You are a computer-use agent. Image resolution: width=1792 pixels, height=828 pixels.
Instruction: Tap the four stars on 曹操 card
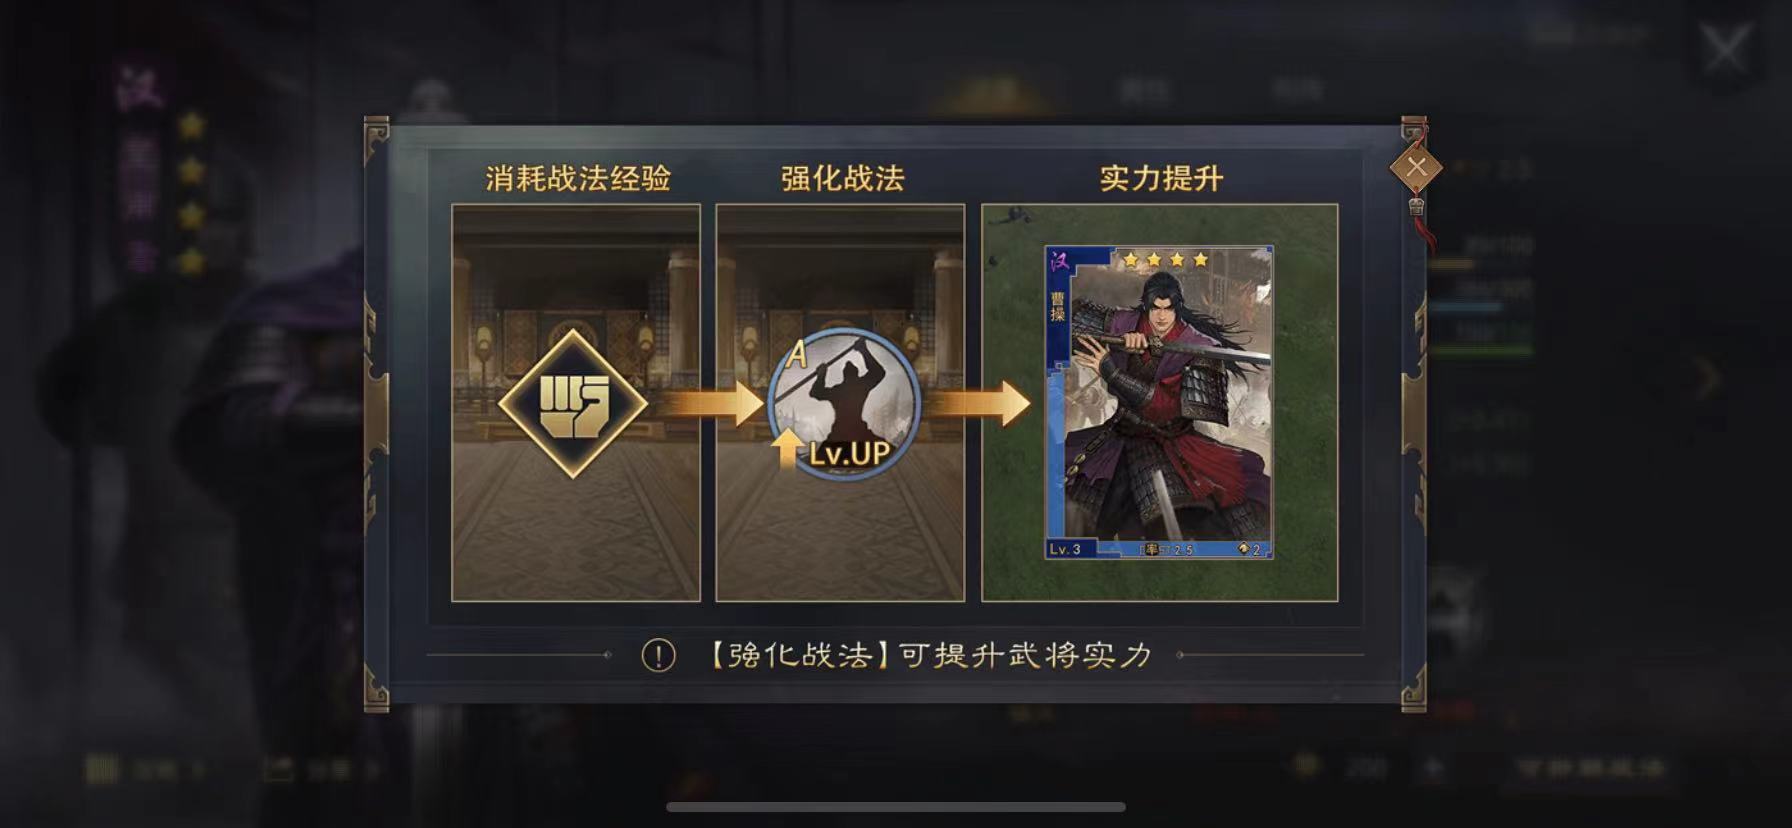1165,260
